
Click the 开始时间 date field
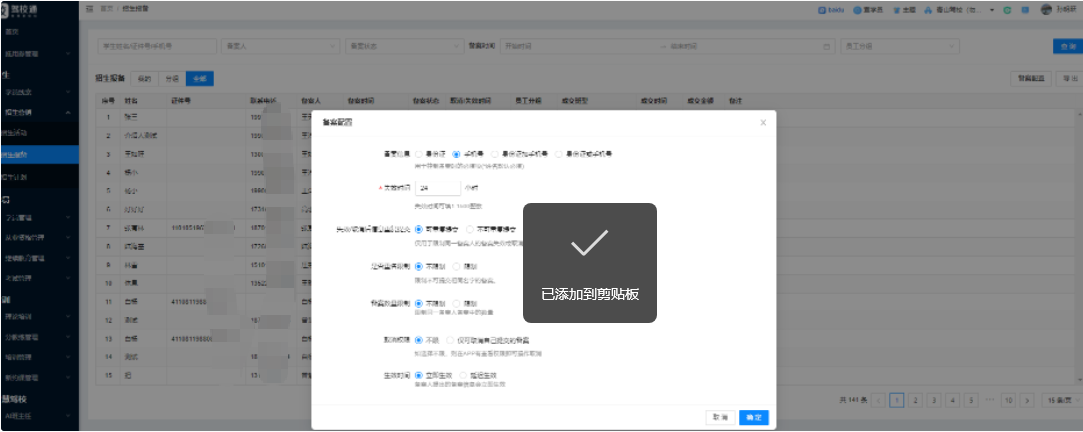pyautogui.click(x=580, y=46)
